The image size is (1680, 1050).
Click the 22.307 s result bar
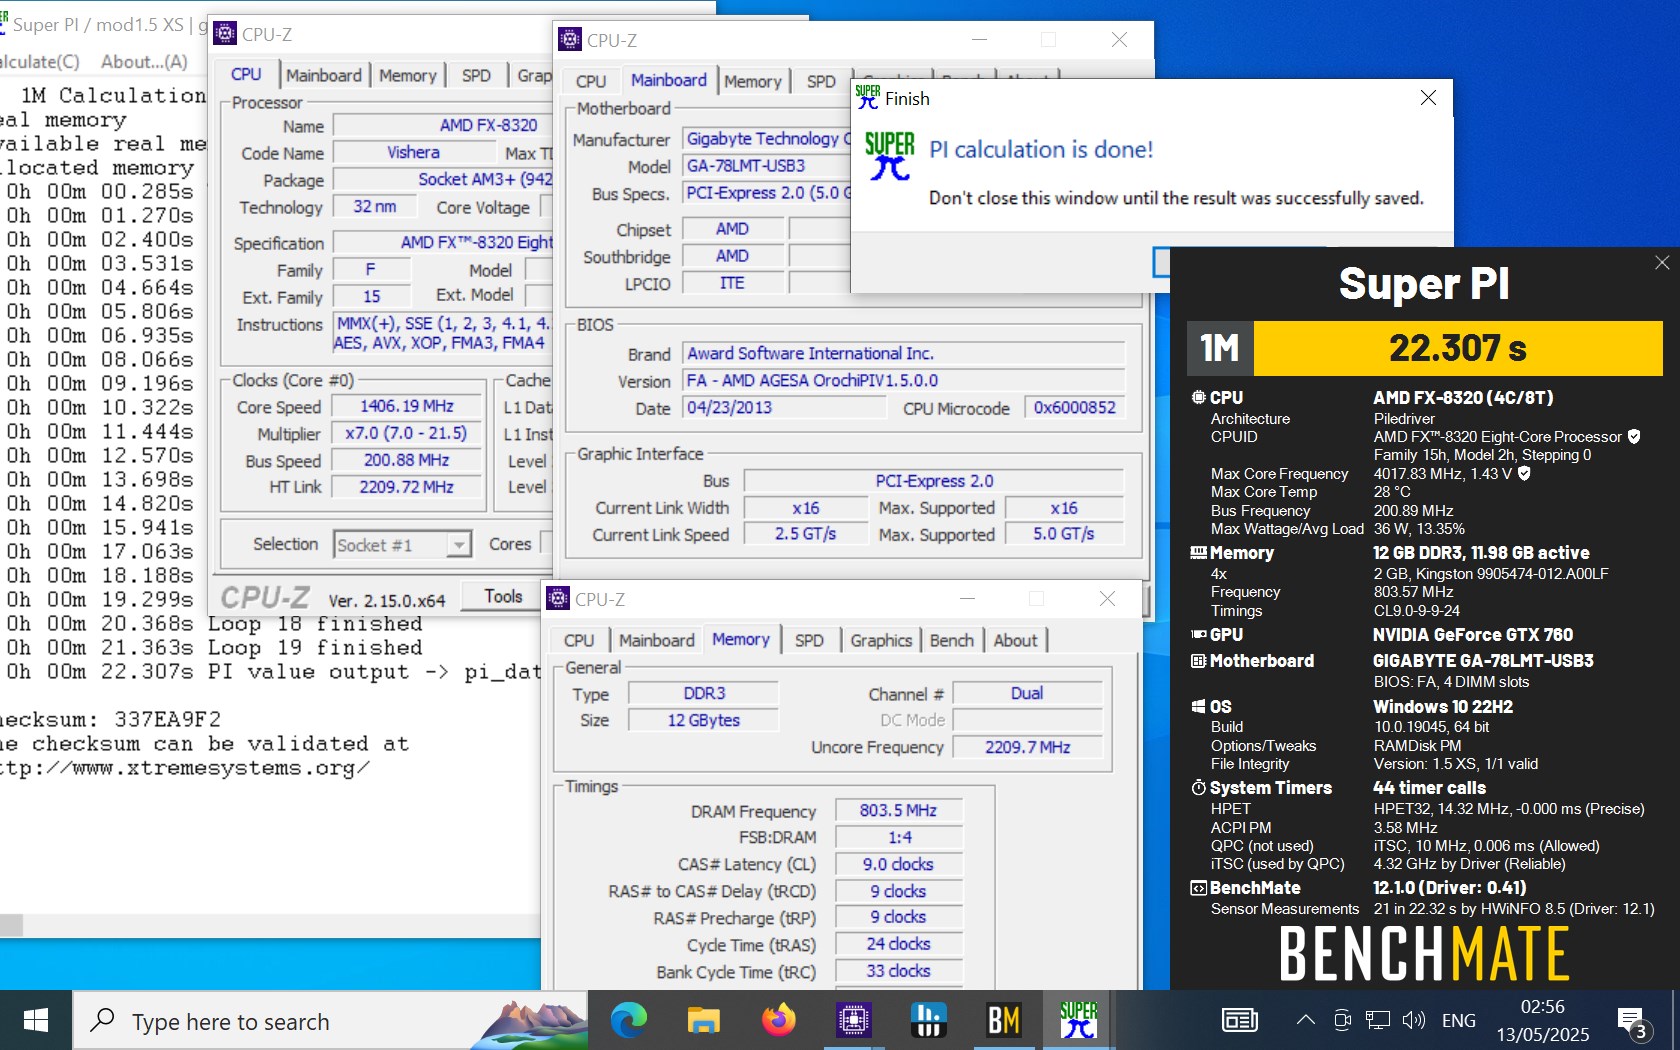pyautogui.click(x=1458, y=348)
